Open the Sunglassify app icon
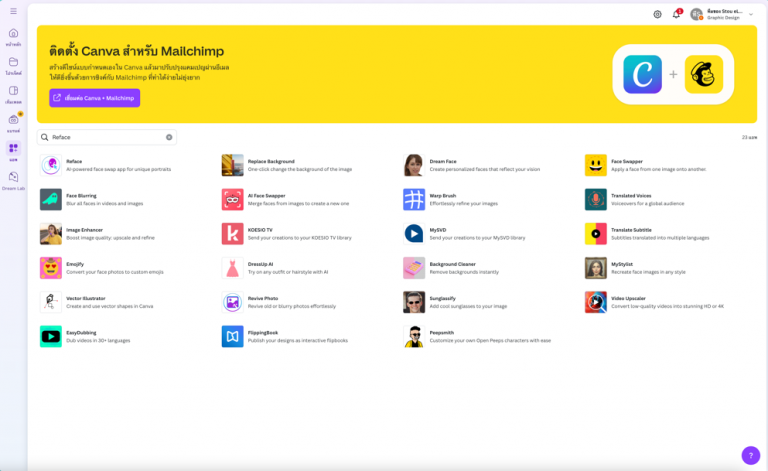 click(x=414, y=303)
